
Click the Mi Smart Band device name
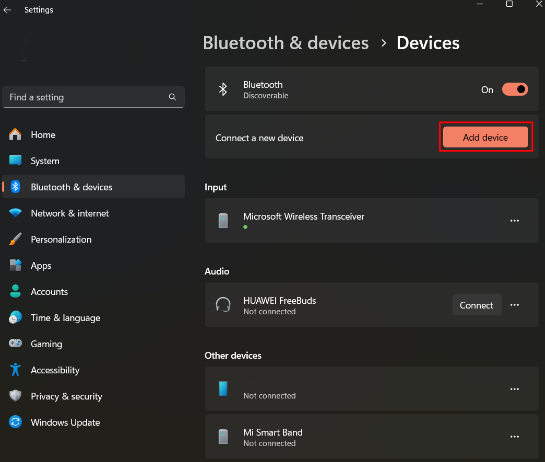(x=272, y=432)
